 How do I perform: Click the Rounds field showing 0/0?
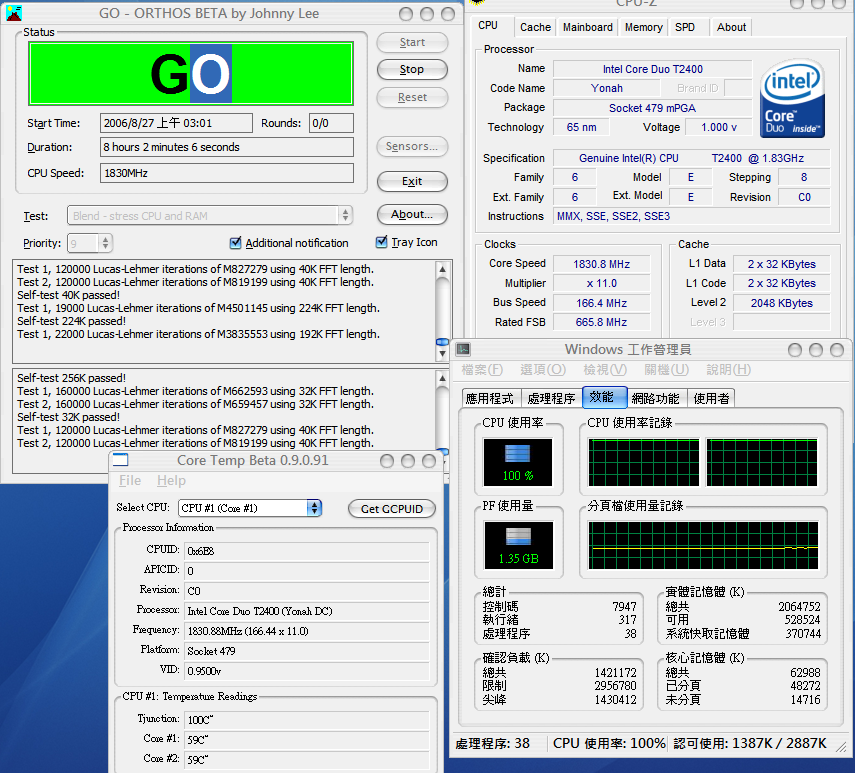332,123
